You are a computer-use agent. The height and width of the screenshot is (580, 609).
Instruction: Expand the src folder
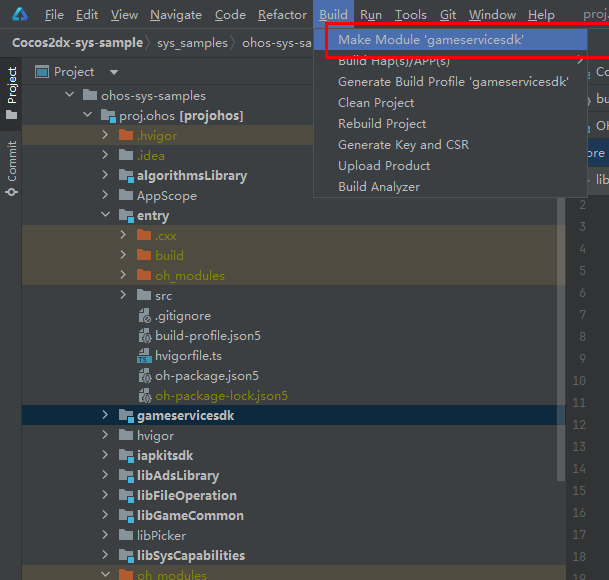point(123,294)
